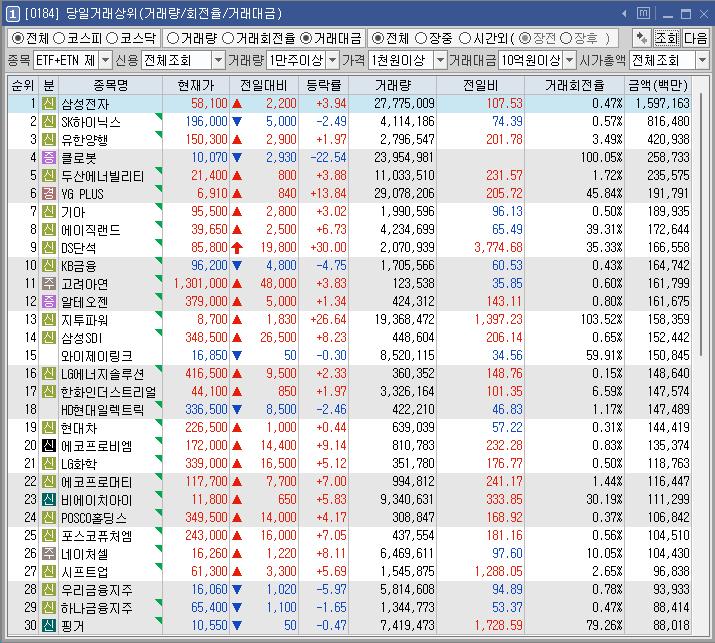Click the 신 badge icon for 삼성전자
Screen dimensions: 715x643
click(49, 104)
